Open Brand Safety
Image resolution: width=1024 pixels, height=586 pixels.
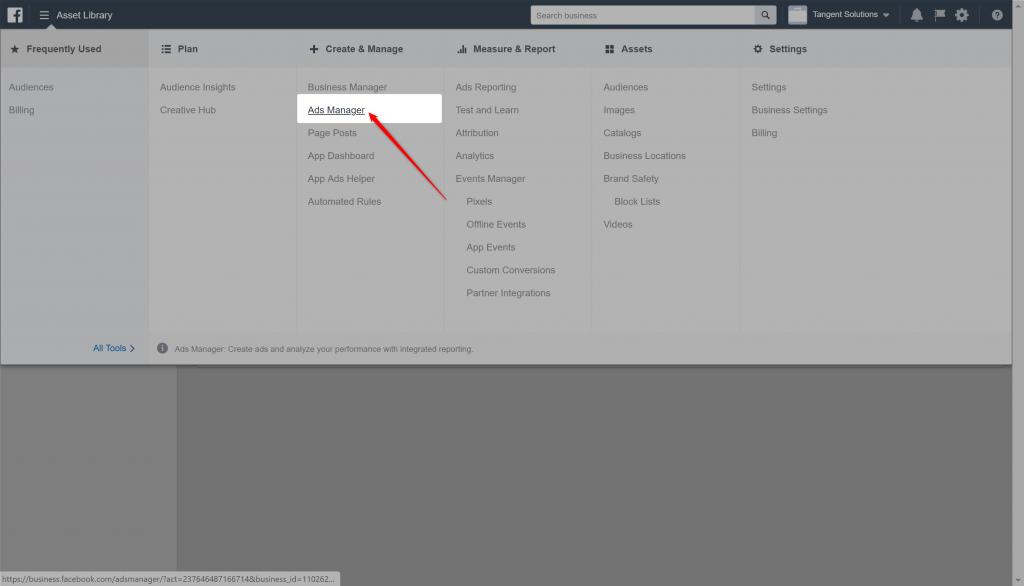[630, 178]
